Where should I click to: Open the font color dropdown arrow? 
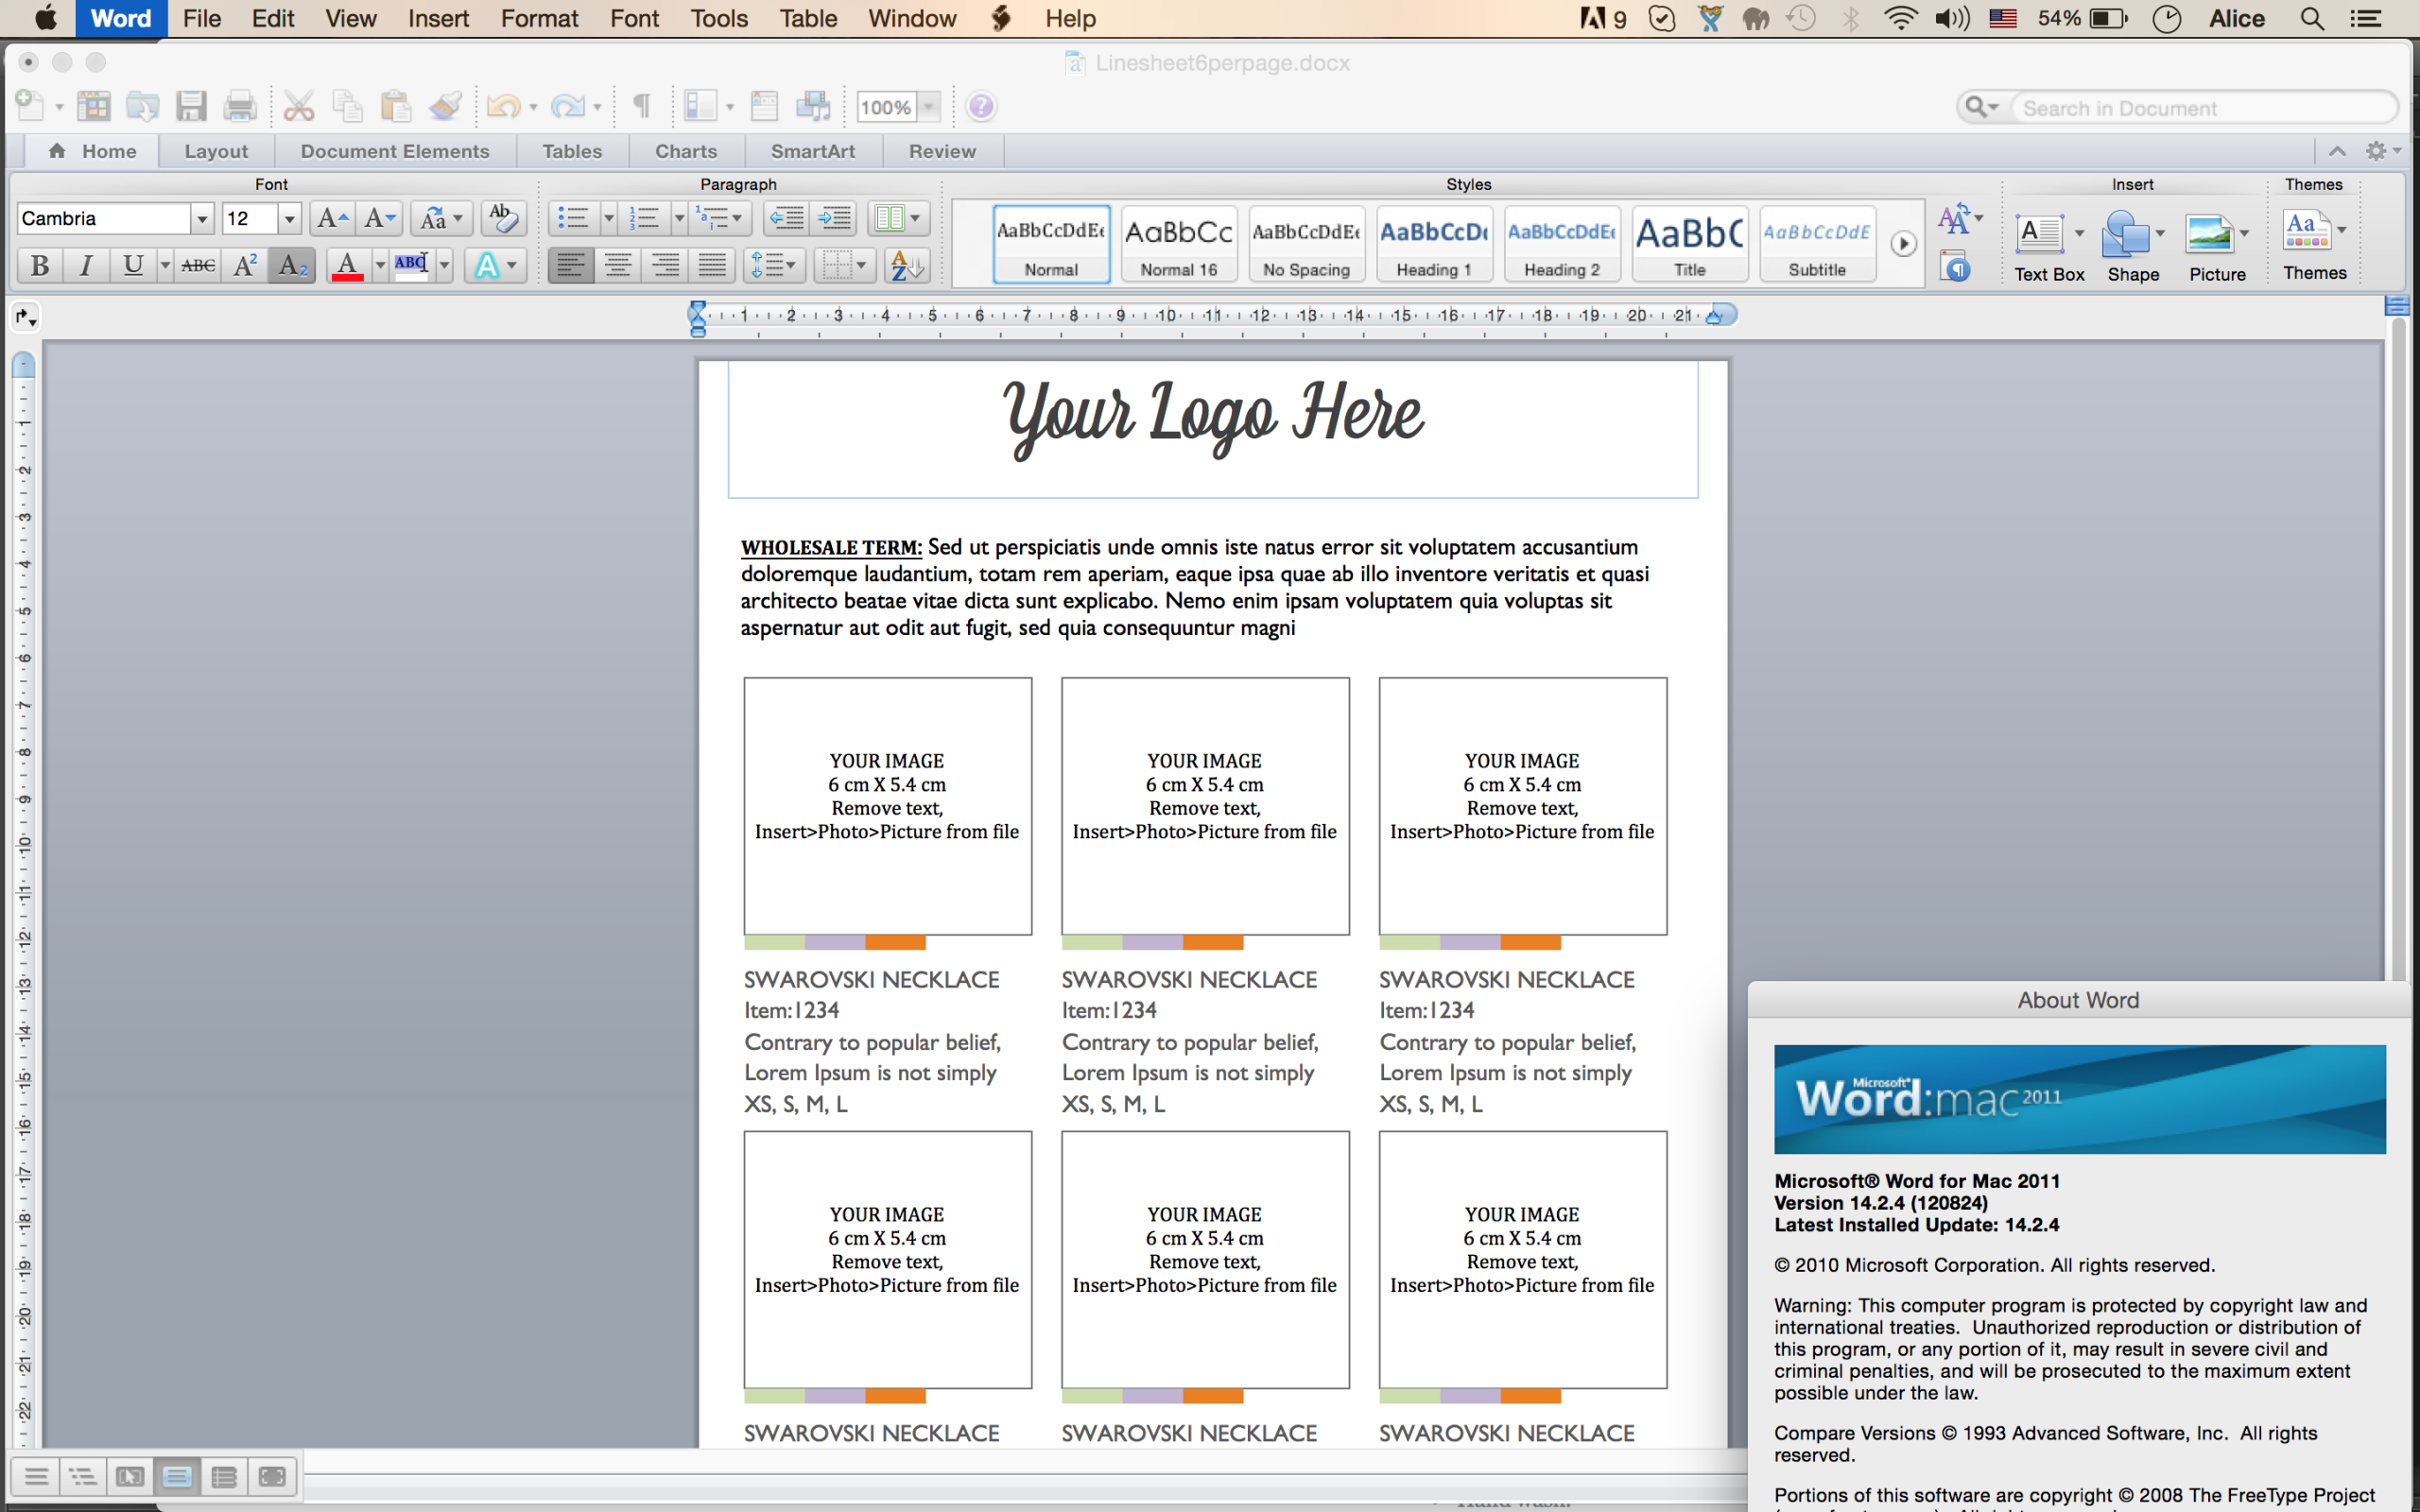pos(380,266)
